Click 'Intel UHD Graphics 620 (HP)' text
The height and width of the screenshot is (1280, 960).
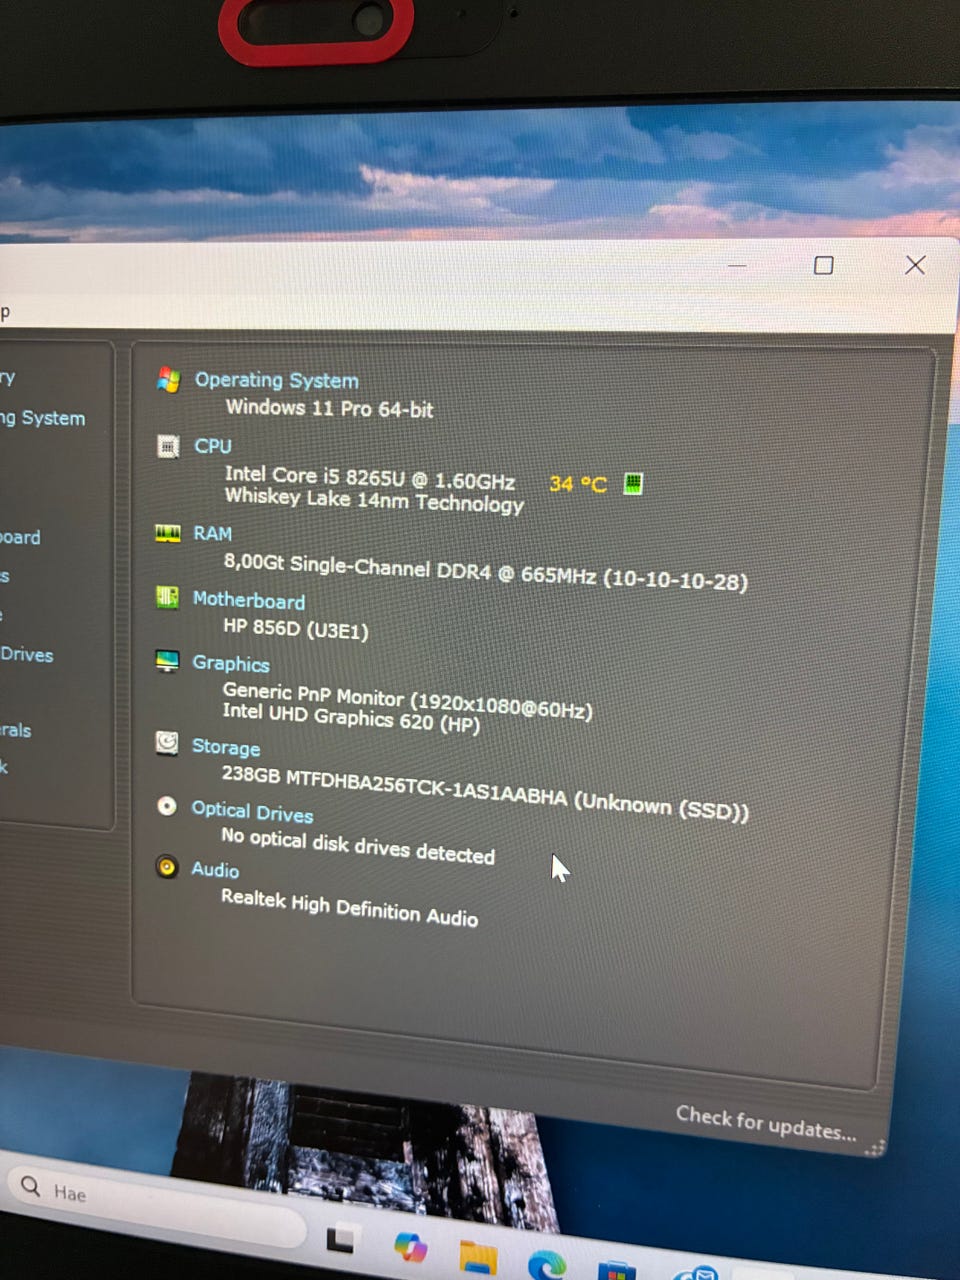pyautogui.click(x=351, y=717)
